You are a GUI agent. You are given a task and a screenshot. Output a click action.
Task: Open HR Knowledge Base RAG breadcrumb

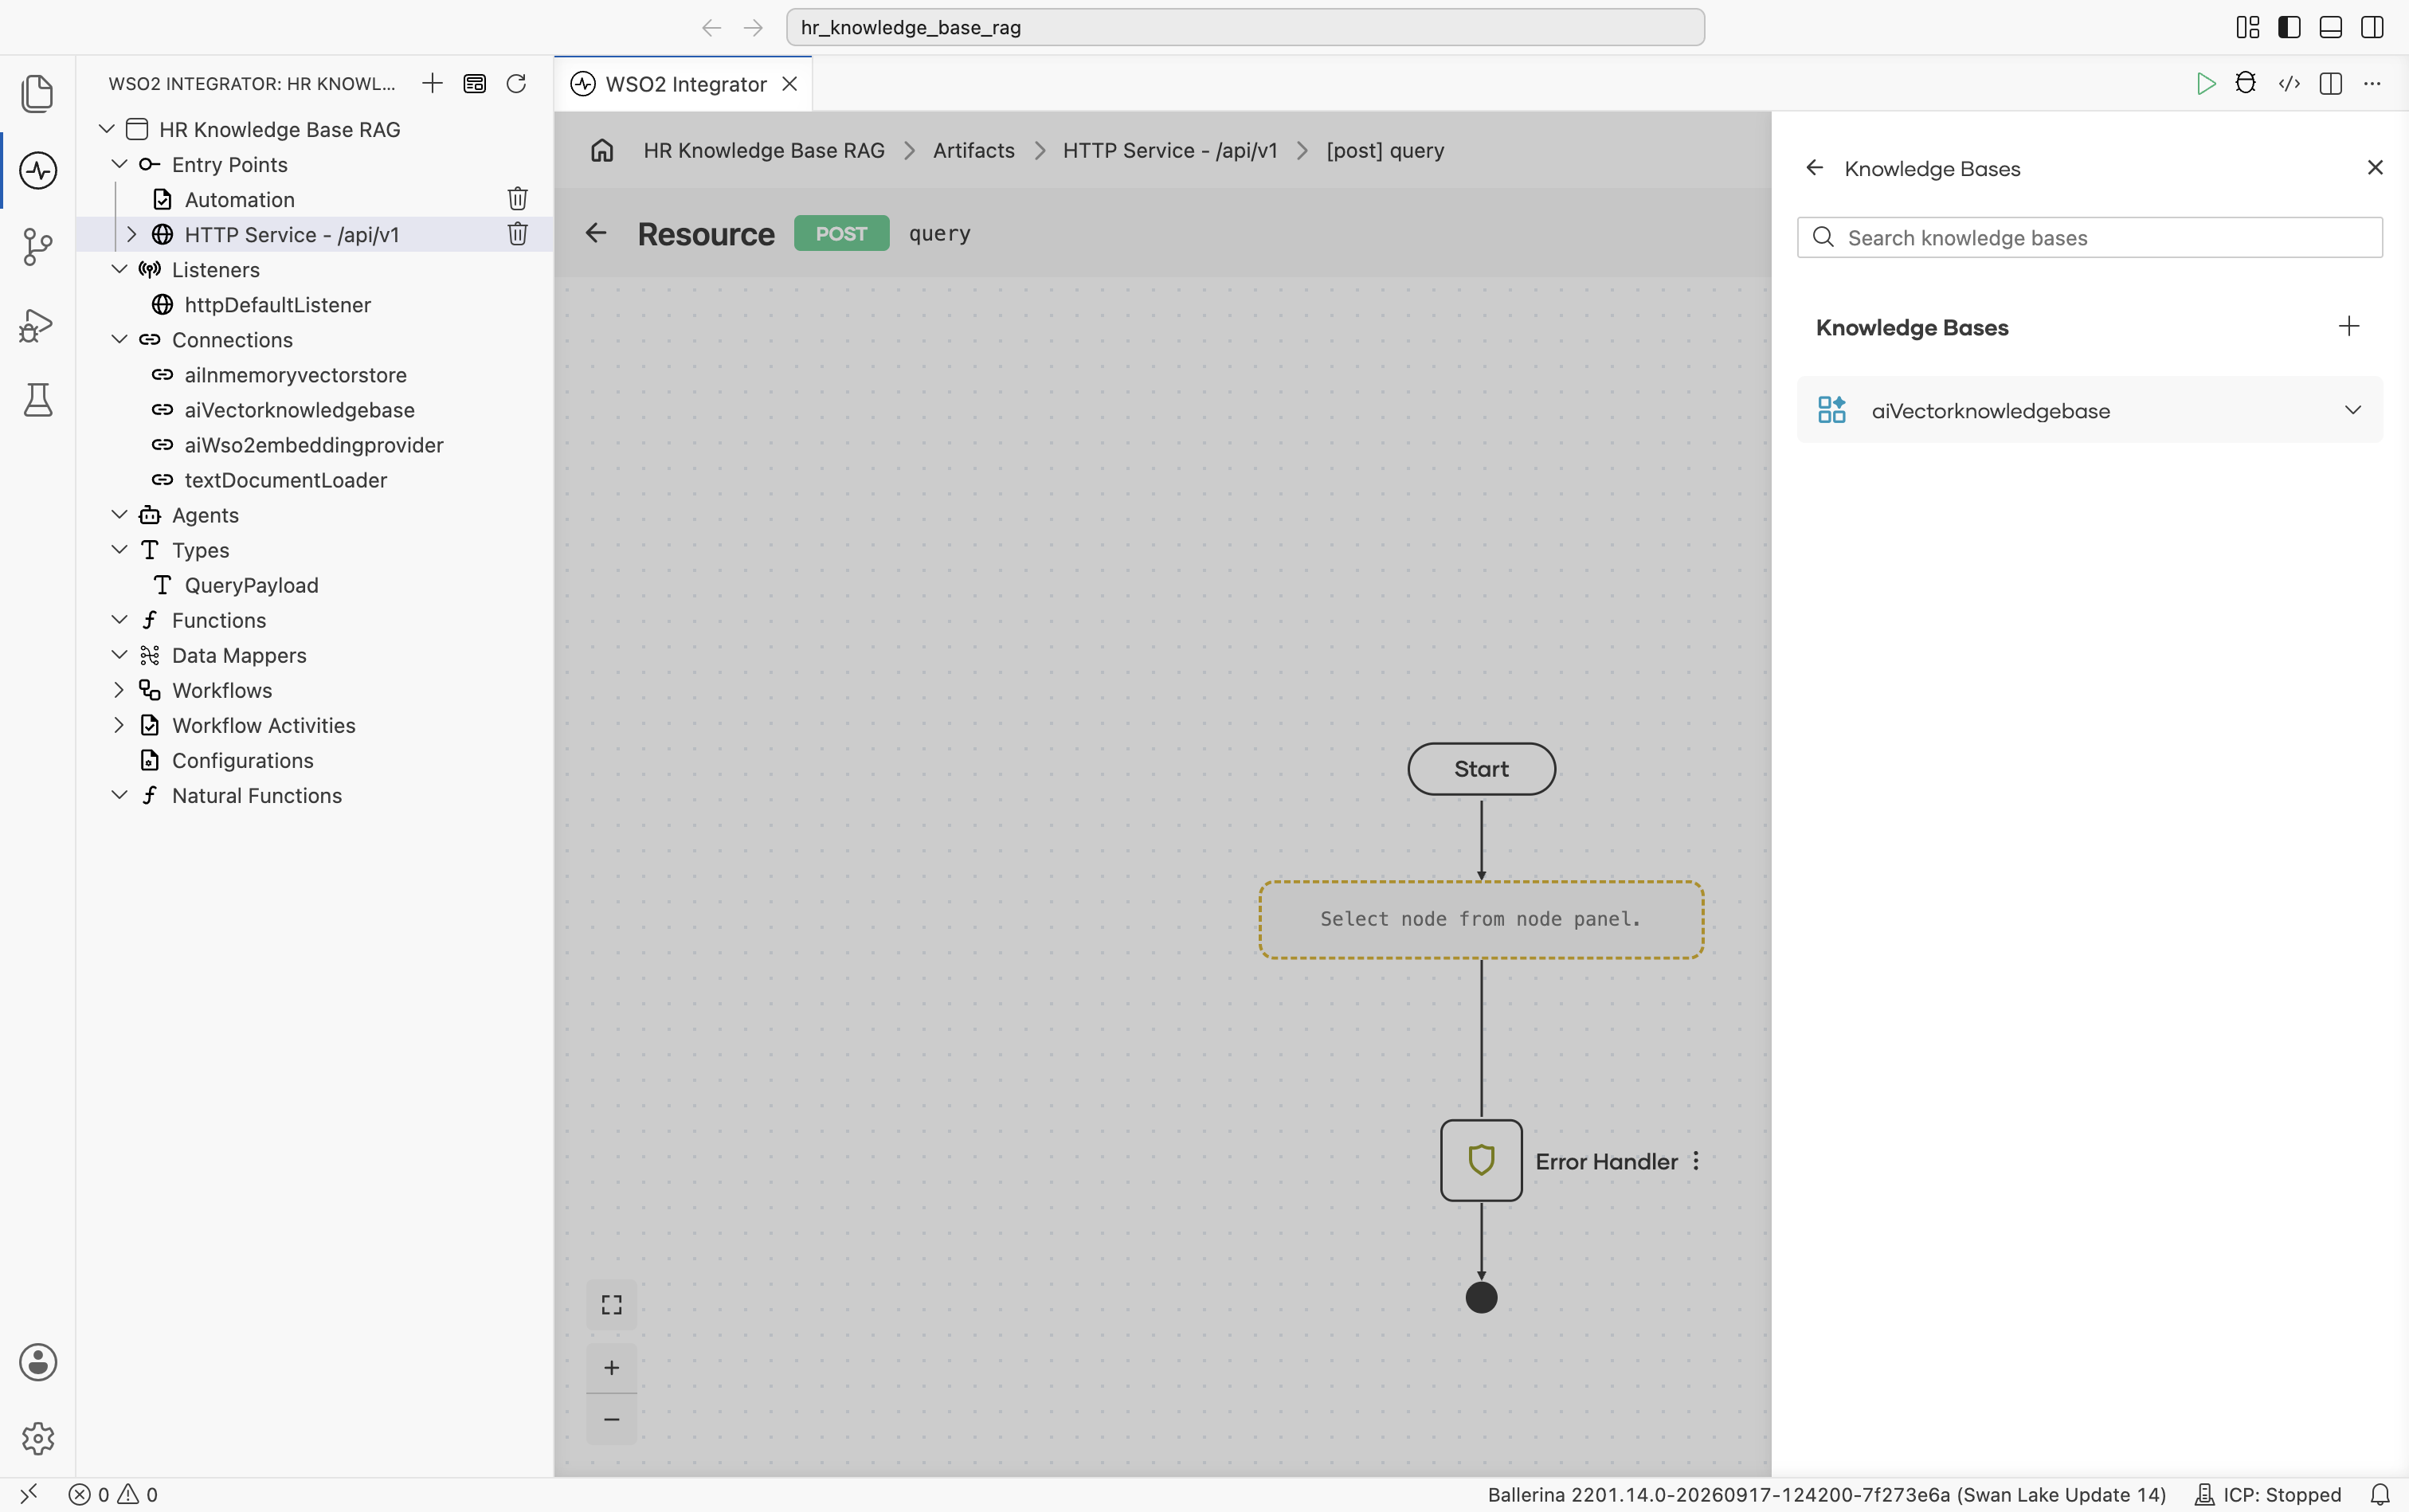click(x=764, y=150)
